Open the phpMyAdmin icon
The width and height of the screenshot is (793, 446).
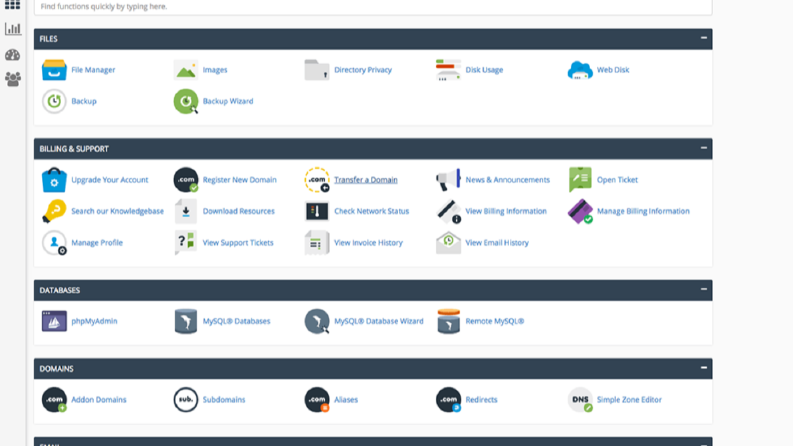click(x=54, y=321)
